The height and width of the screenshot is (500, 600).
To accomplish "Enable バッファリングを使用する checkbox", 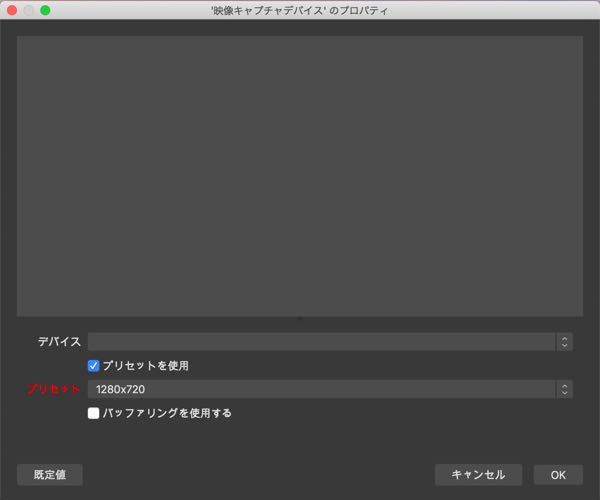I will point(93,413).
